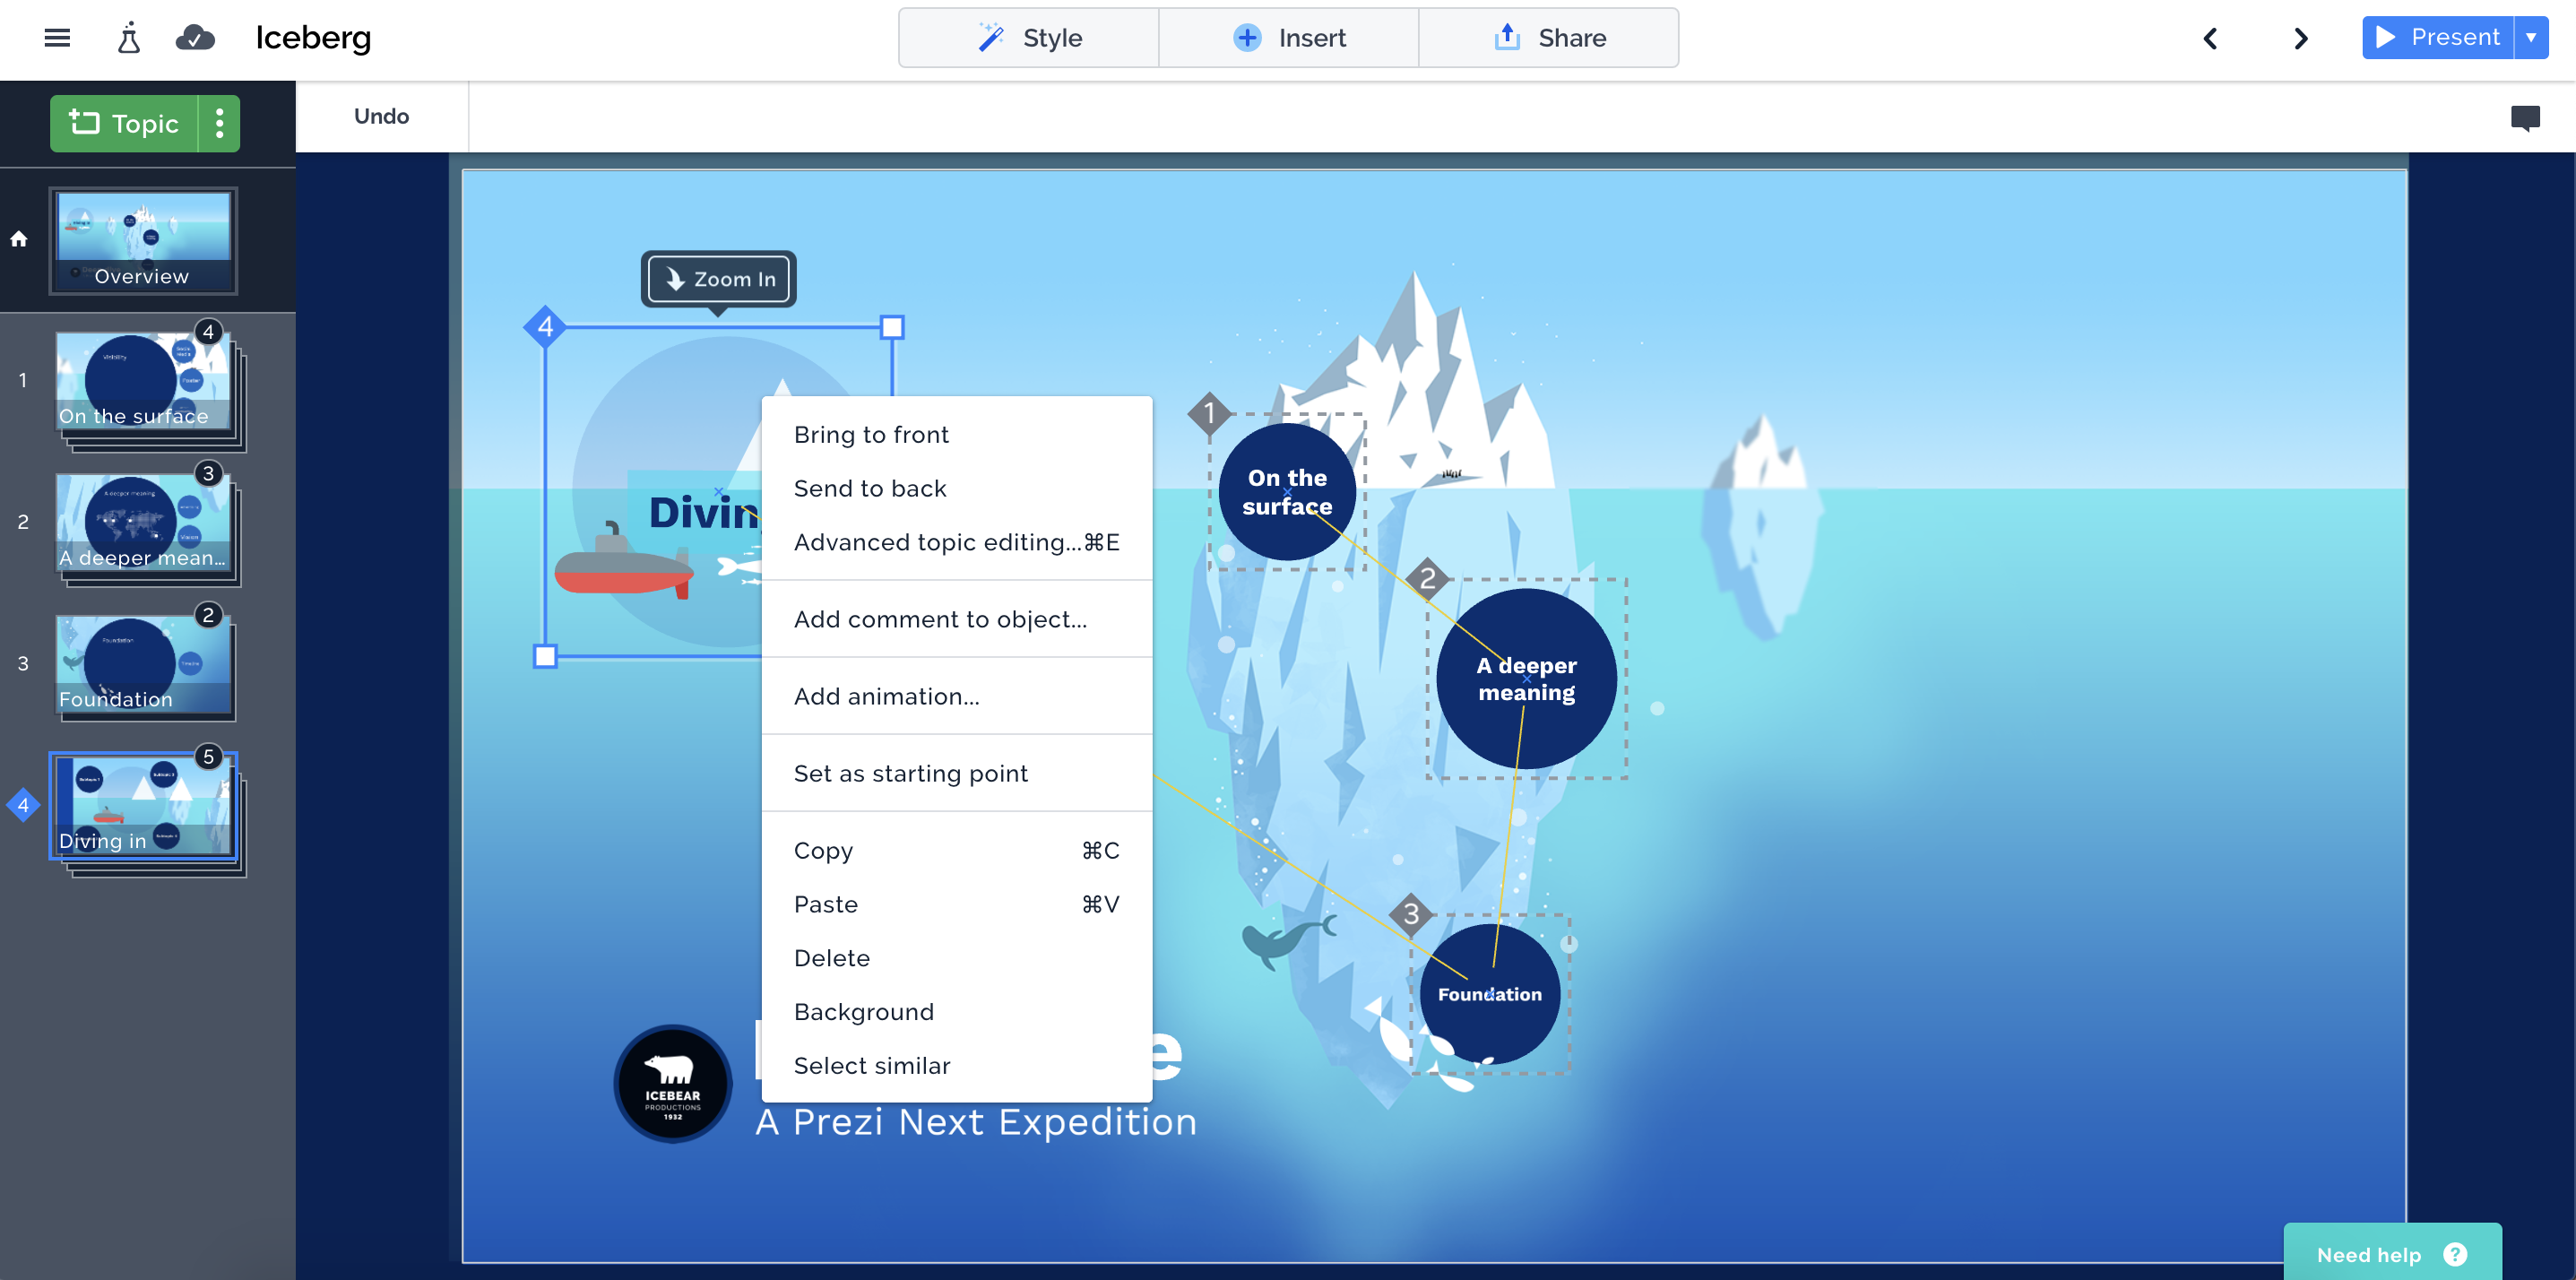Choose Set as starting point

[x=957, y=773]
